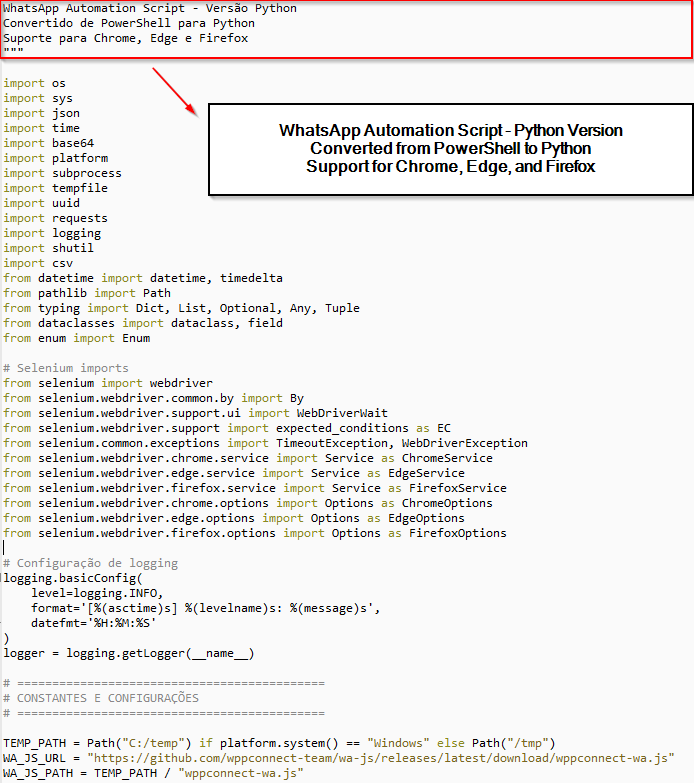Click the line 'import logging'

(x=52, y=233)
